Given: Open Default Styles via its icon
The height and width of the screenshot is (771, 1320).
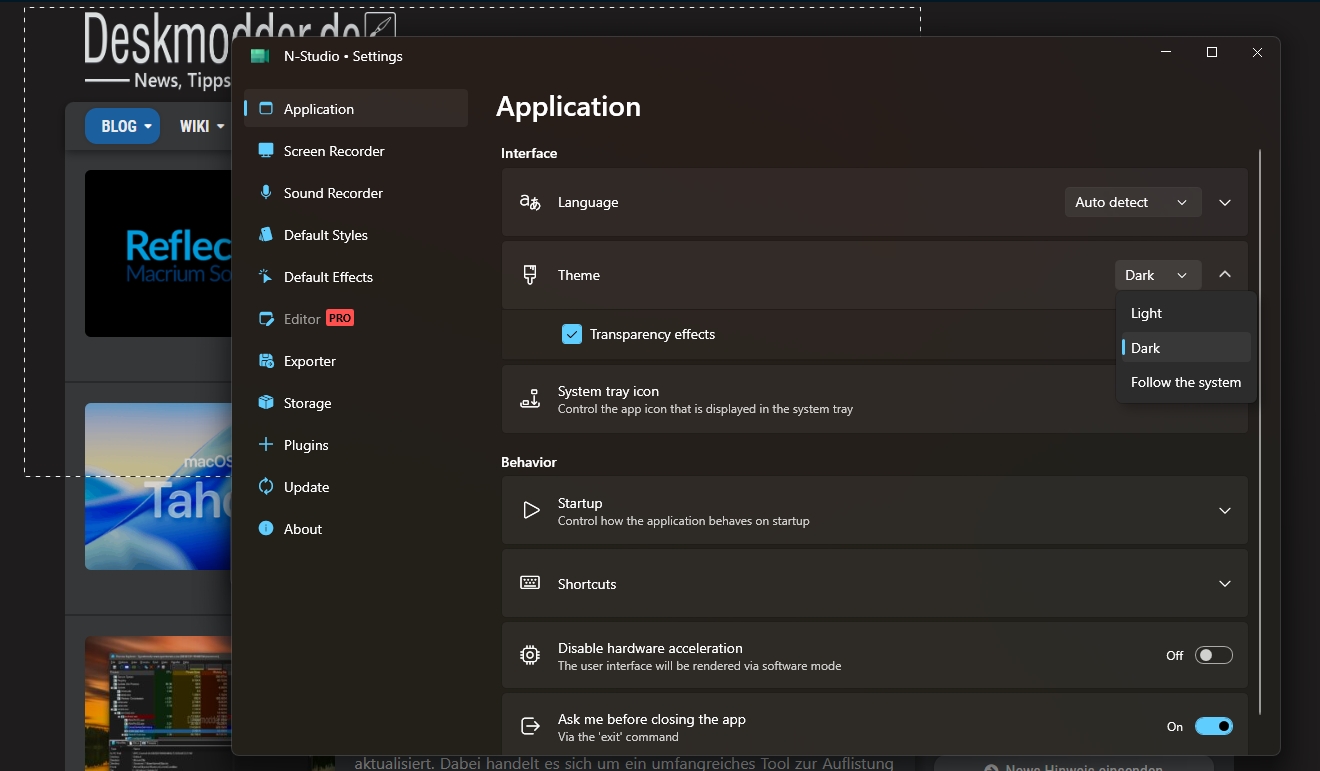Looking at the screenshot, I should pyautogui.click(x=266, y=235).
